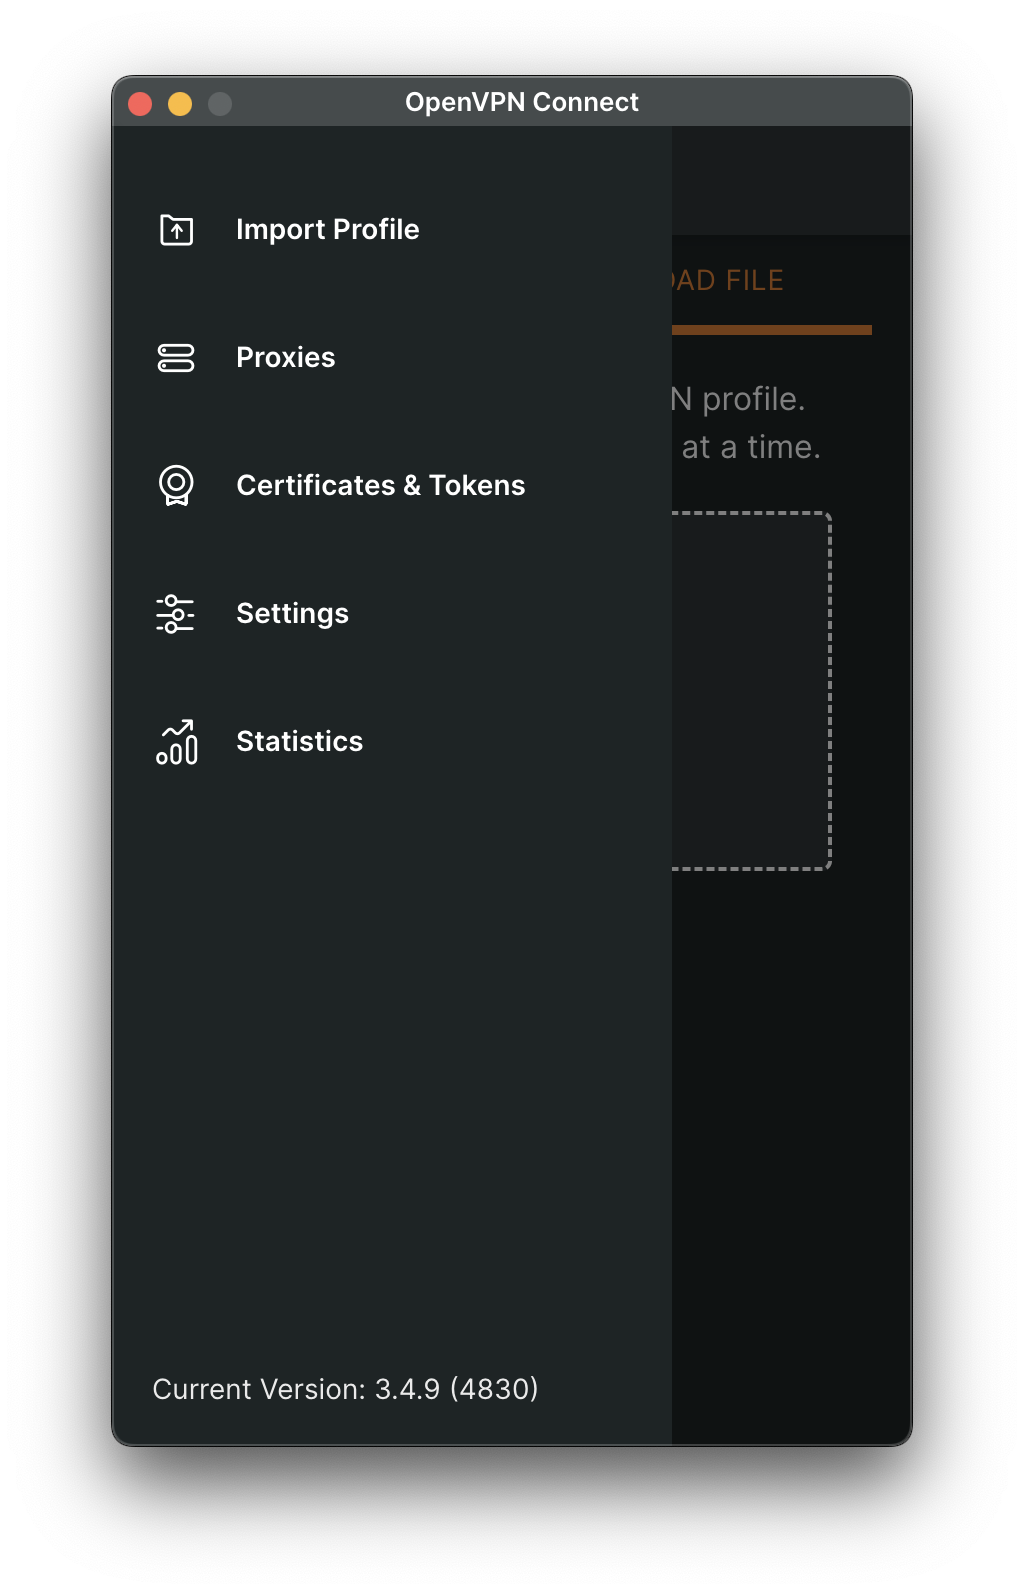The image size is (1024, 1594).
Task: Go to Proxies in the side menu
Action: click(x=285, y=358)
